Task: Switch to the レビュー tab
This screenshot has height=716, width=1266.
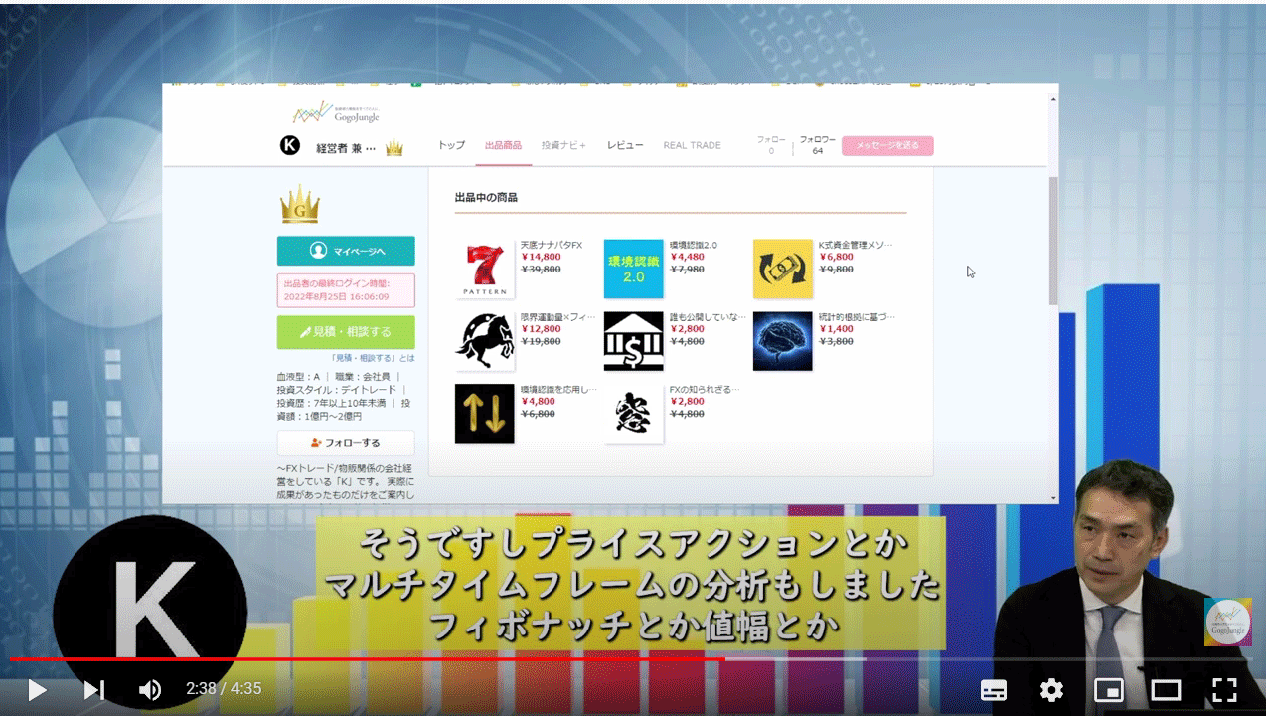Action: (625, 146)
